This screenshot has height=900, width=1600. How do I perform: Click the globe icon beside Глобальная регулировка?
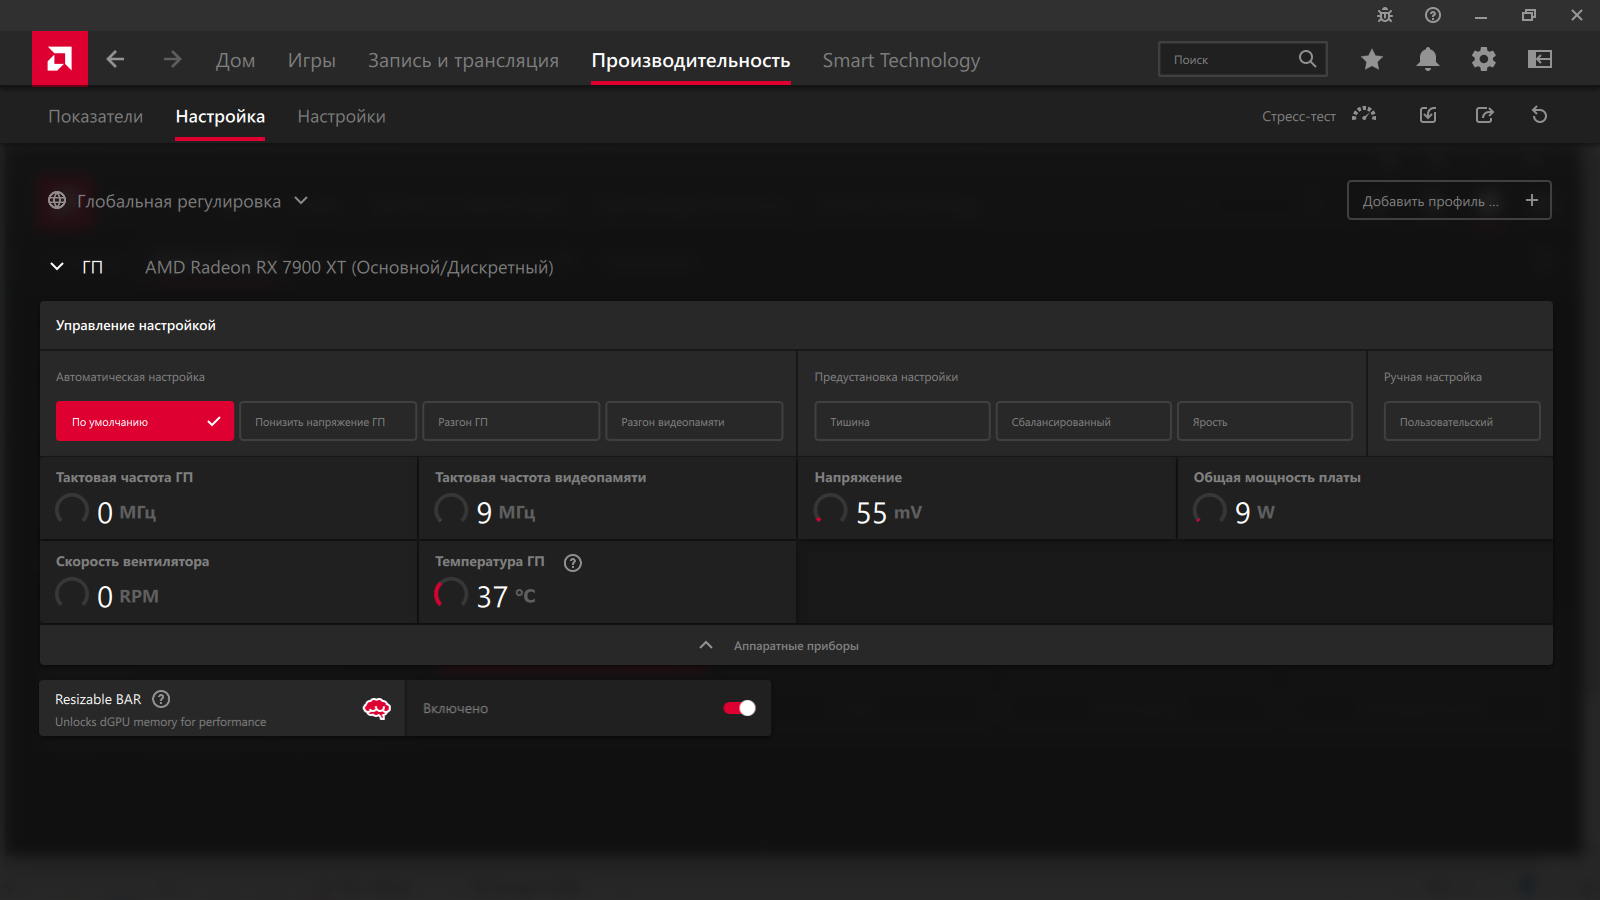click(x=57, y=201)
